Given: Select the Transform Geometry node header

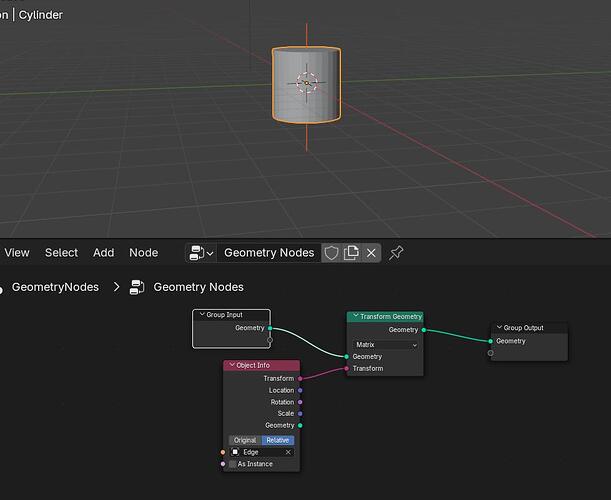Looking at the screenshot, I should coord(385,316).
